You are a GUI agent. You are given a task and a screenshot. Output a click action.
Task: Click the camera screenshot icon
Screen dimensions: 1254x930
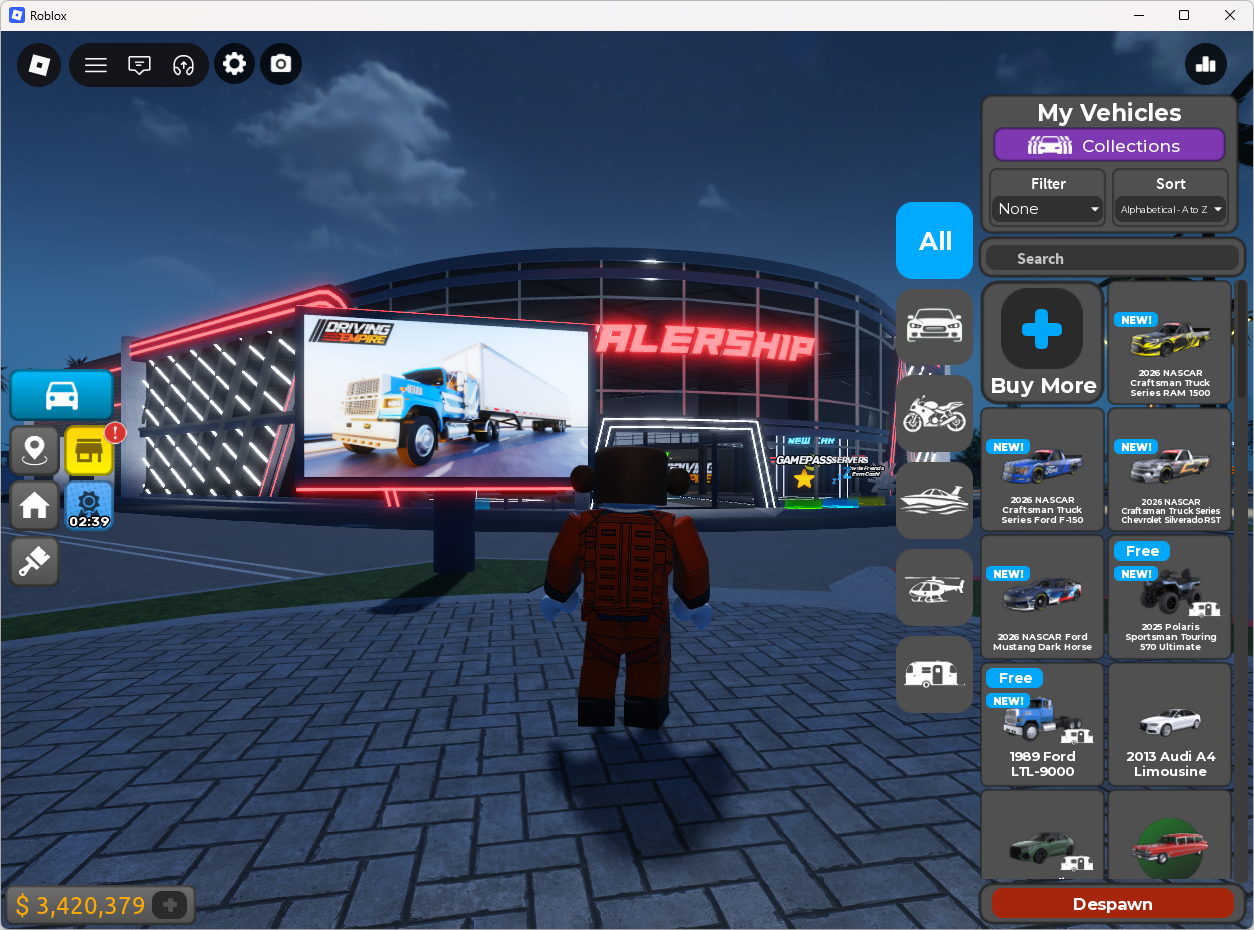[x=281, y=64]
